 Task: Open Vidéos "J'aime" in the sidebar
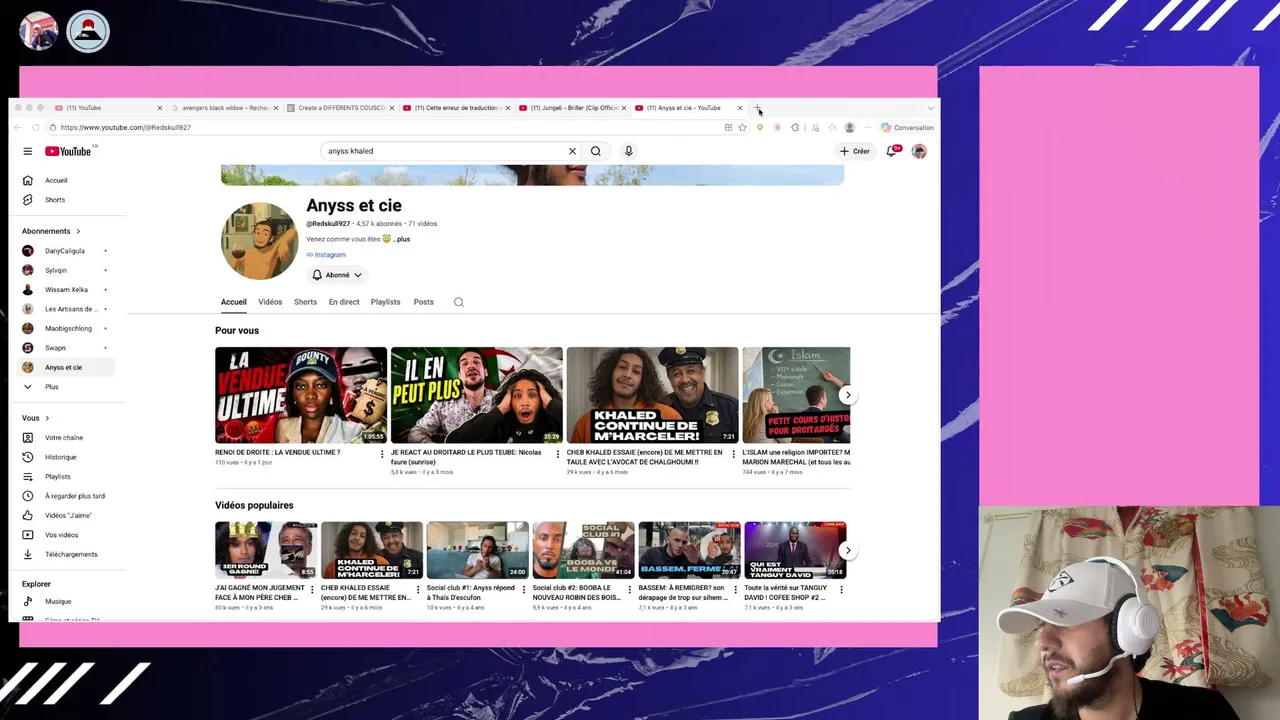(x=68, y=515)
